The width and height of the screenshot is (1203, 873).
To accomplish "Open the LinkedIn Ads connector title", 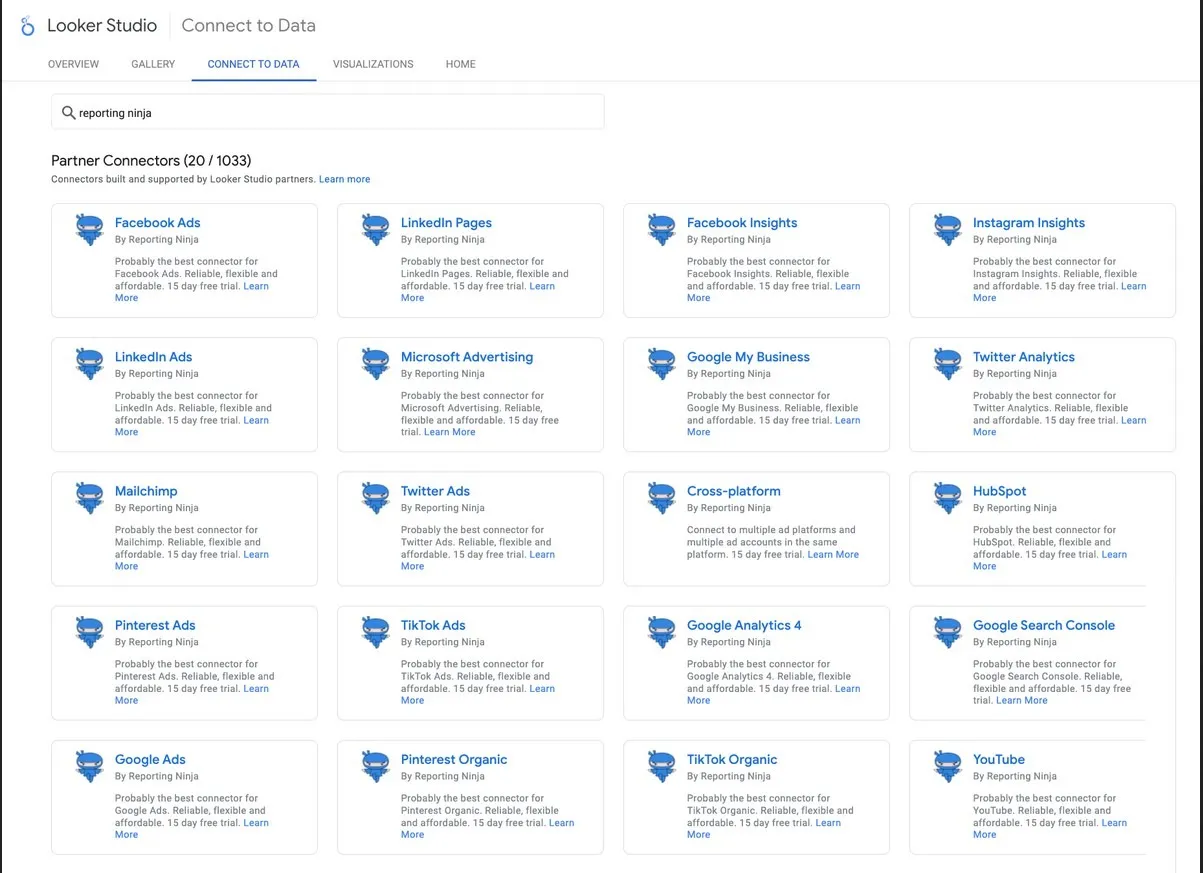I will tap(153, 357).
